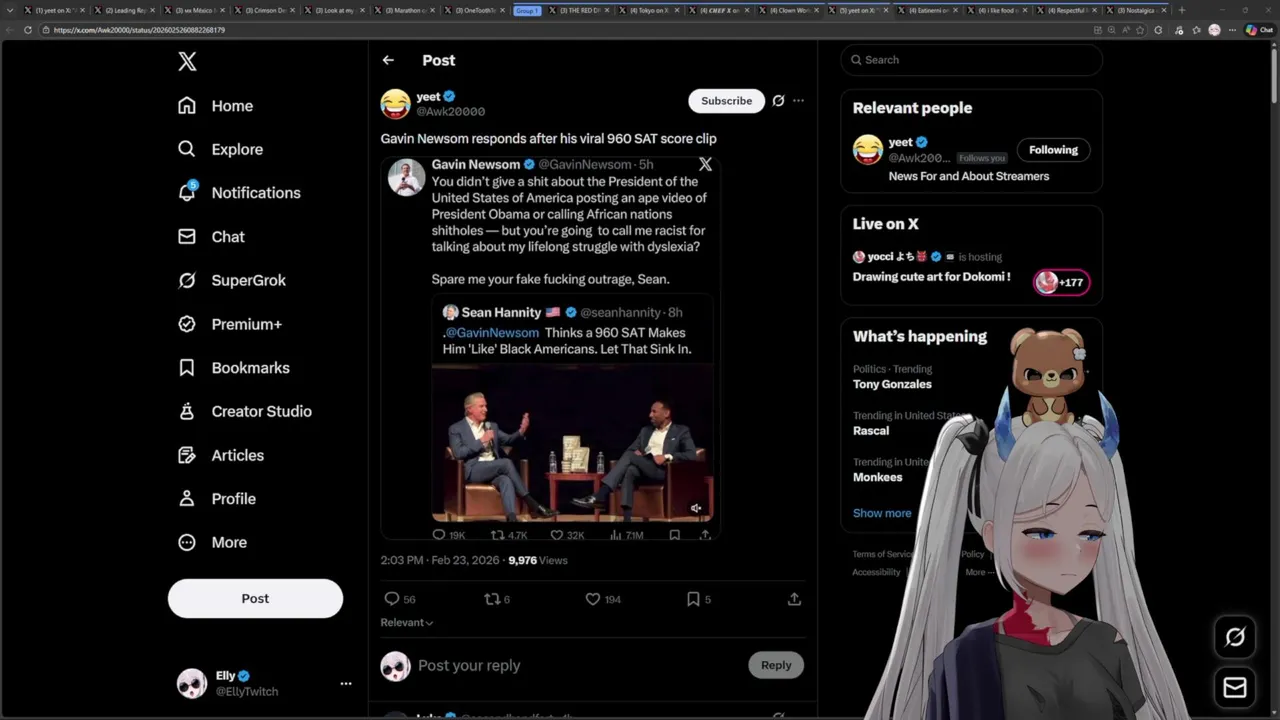1280x720 pixels.
Task: Open Gavin Newsom's quoted post avatar
Action: pyautogui.click(x=406, y=177)
